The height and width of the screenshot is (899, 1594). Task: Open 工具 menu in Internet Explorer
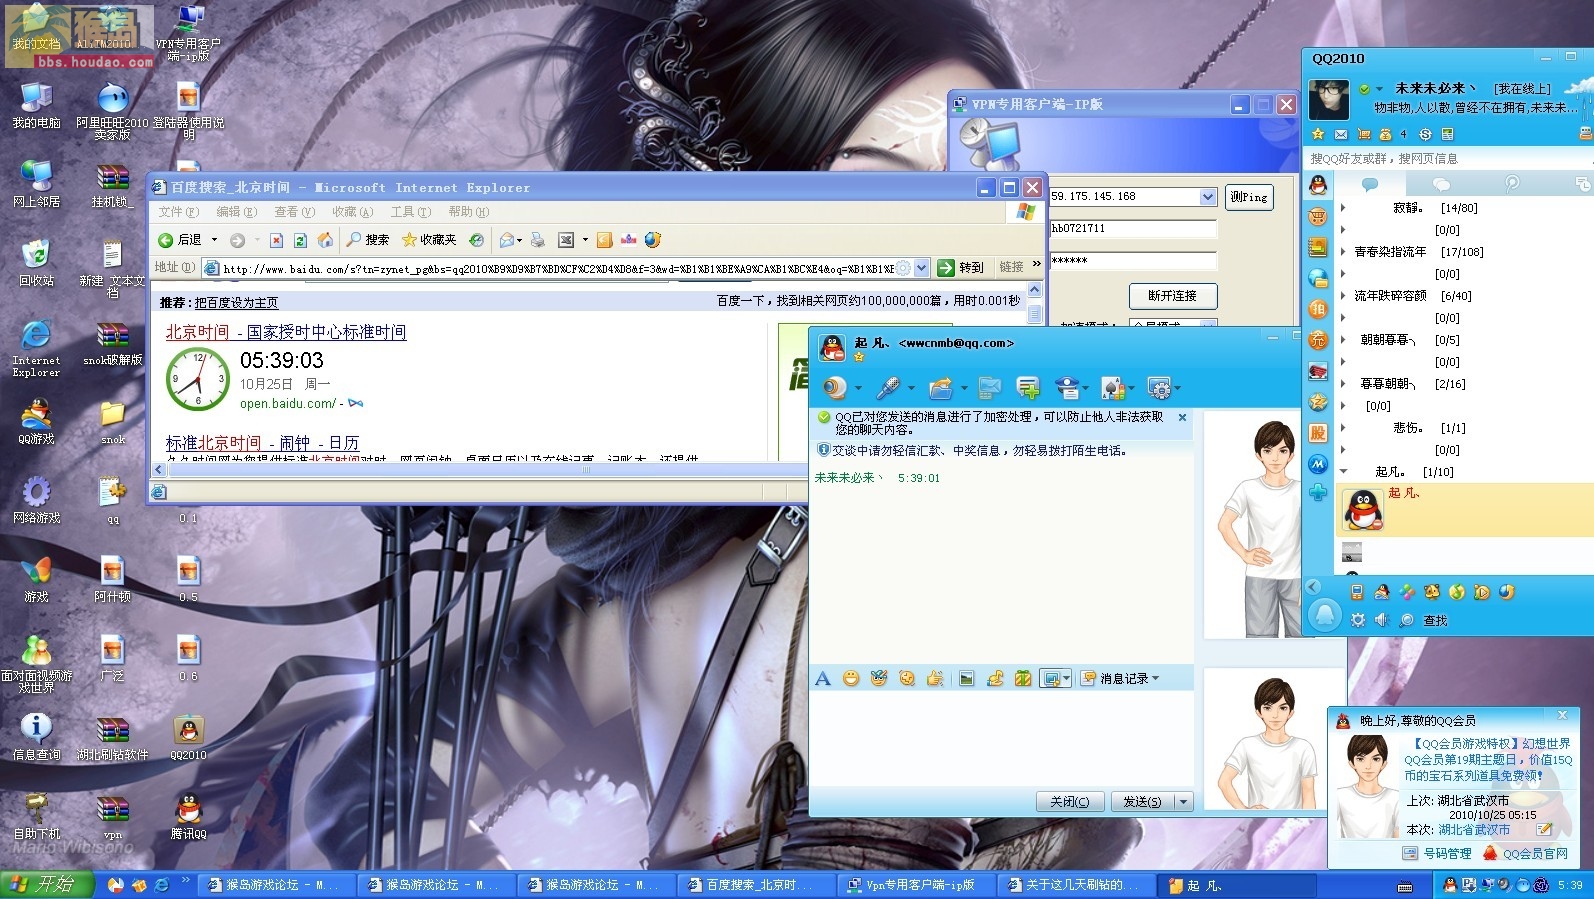pos(410,212)
